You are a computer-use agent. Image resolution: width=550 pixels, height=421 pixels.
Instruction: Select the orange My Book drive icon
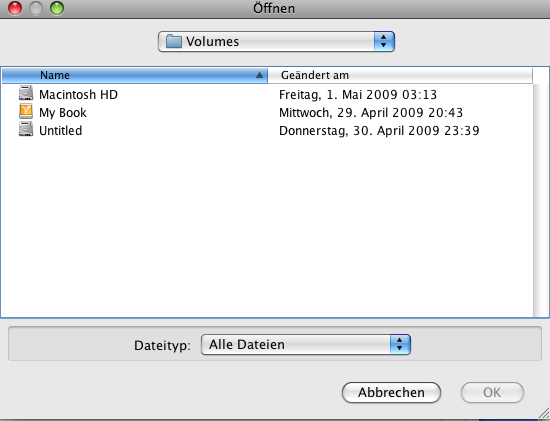tap(26, 112)
